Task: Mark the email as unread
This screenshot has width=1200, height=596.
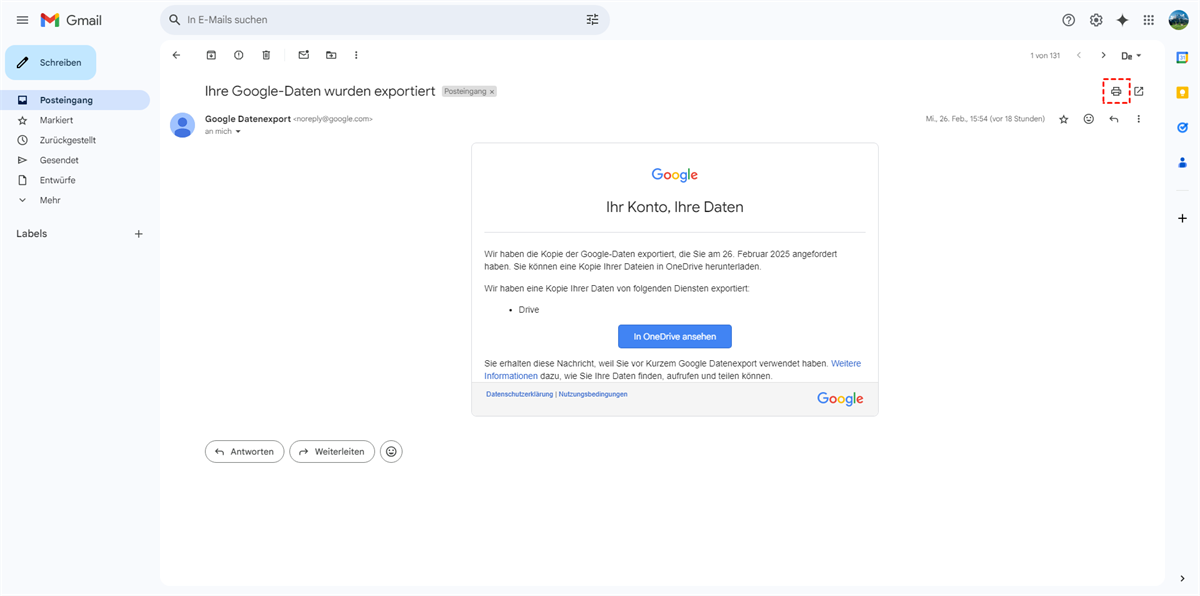Action: point(304,55)
